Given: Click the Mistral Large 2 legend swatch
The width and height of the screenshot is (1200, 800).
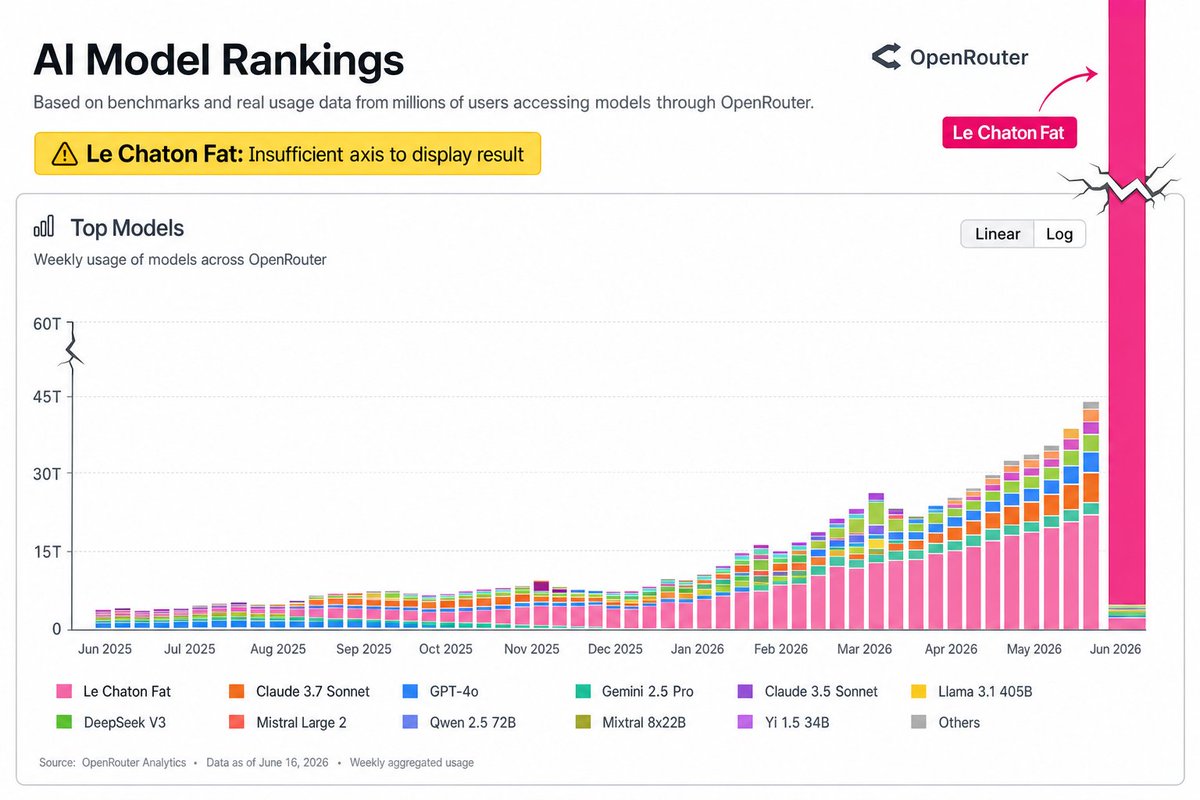Looking at the screenshot, I should coord(237,722).
